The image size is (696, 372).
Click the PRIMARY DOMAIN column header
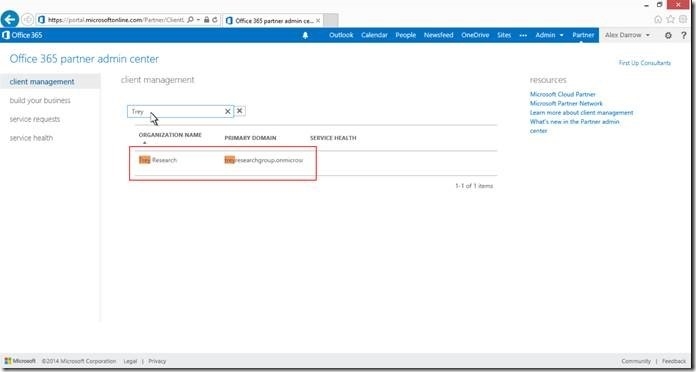tap(250, 138)
